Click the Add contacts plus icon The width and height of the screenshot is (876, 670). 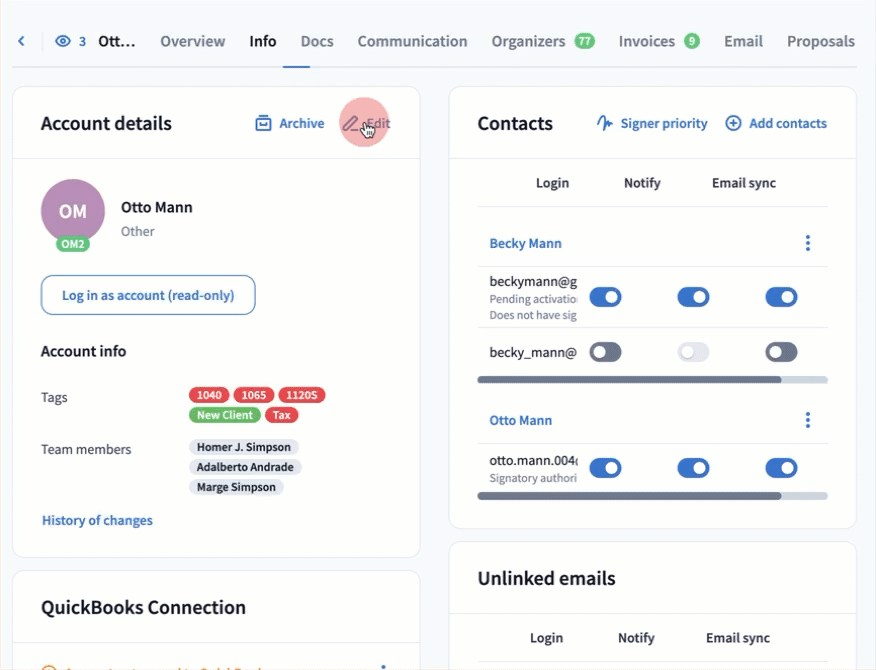click(733, 124)
